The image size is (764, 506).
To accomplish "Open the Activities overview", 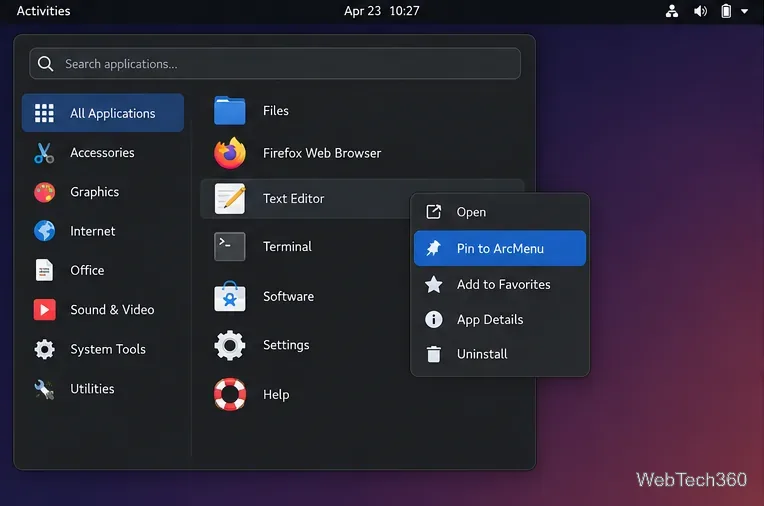I will pos(43,11).
